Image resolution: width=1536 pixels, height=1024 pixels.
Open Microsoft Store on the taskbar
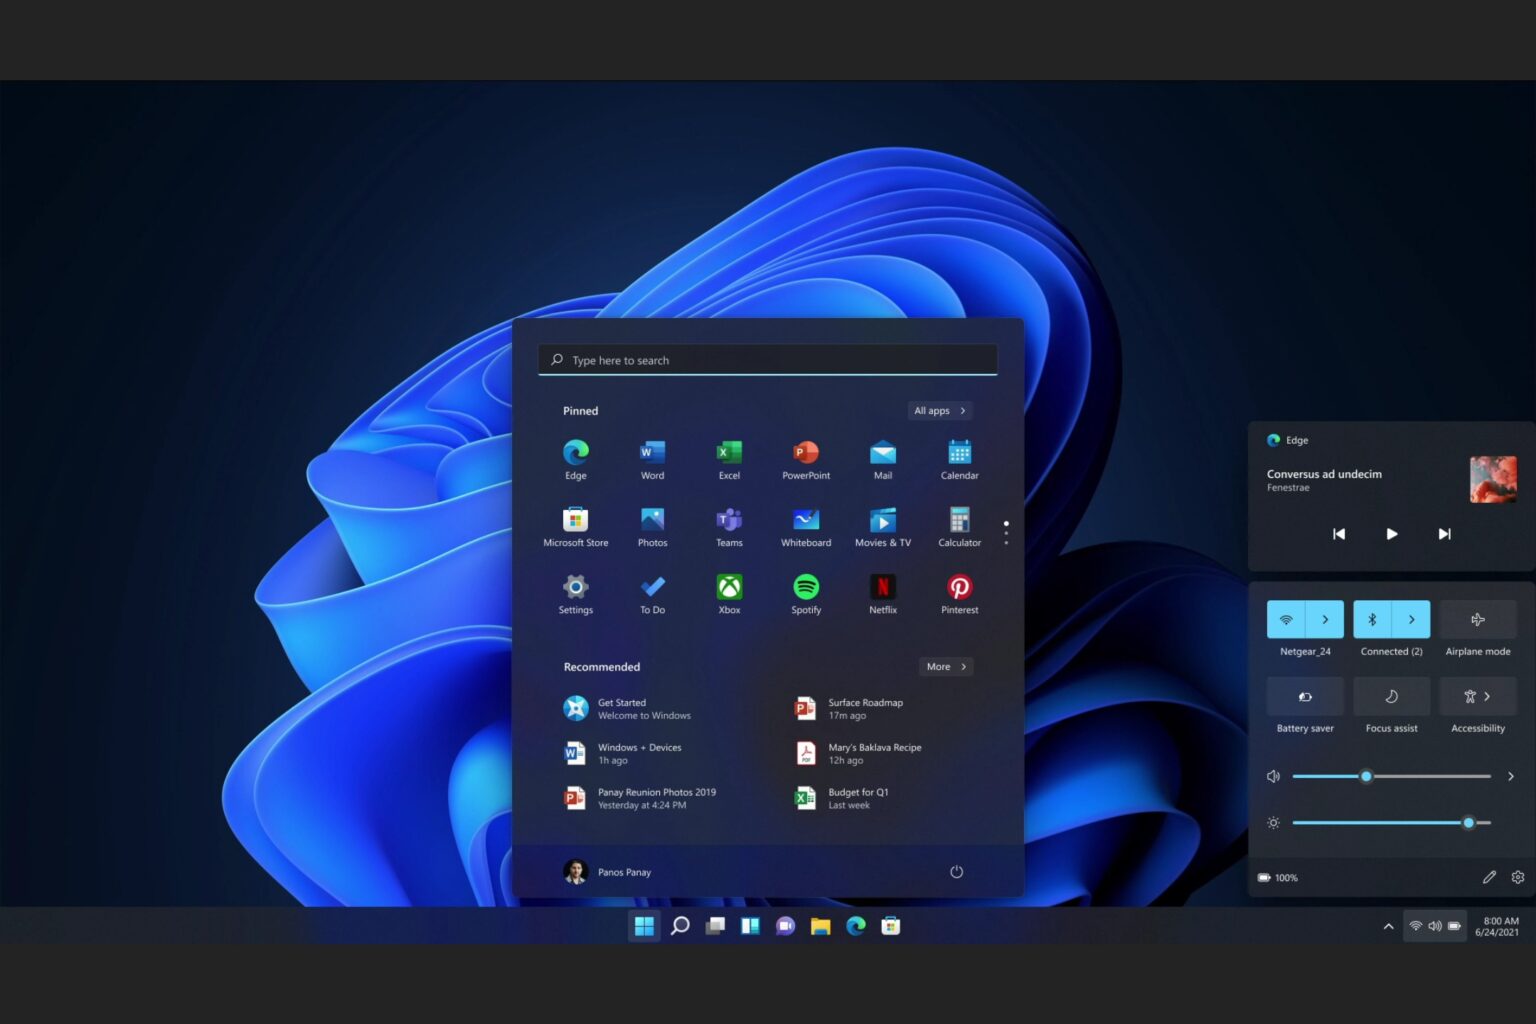(x=891, y=926)
